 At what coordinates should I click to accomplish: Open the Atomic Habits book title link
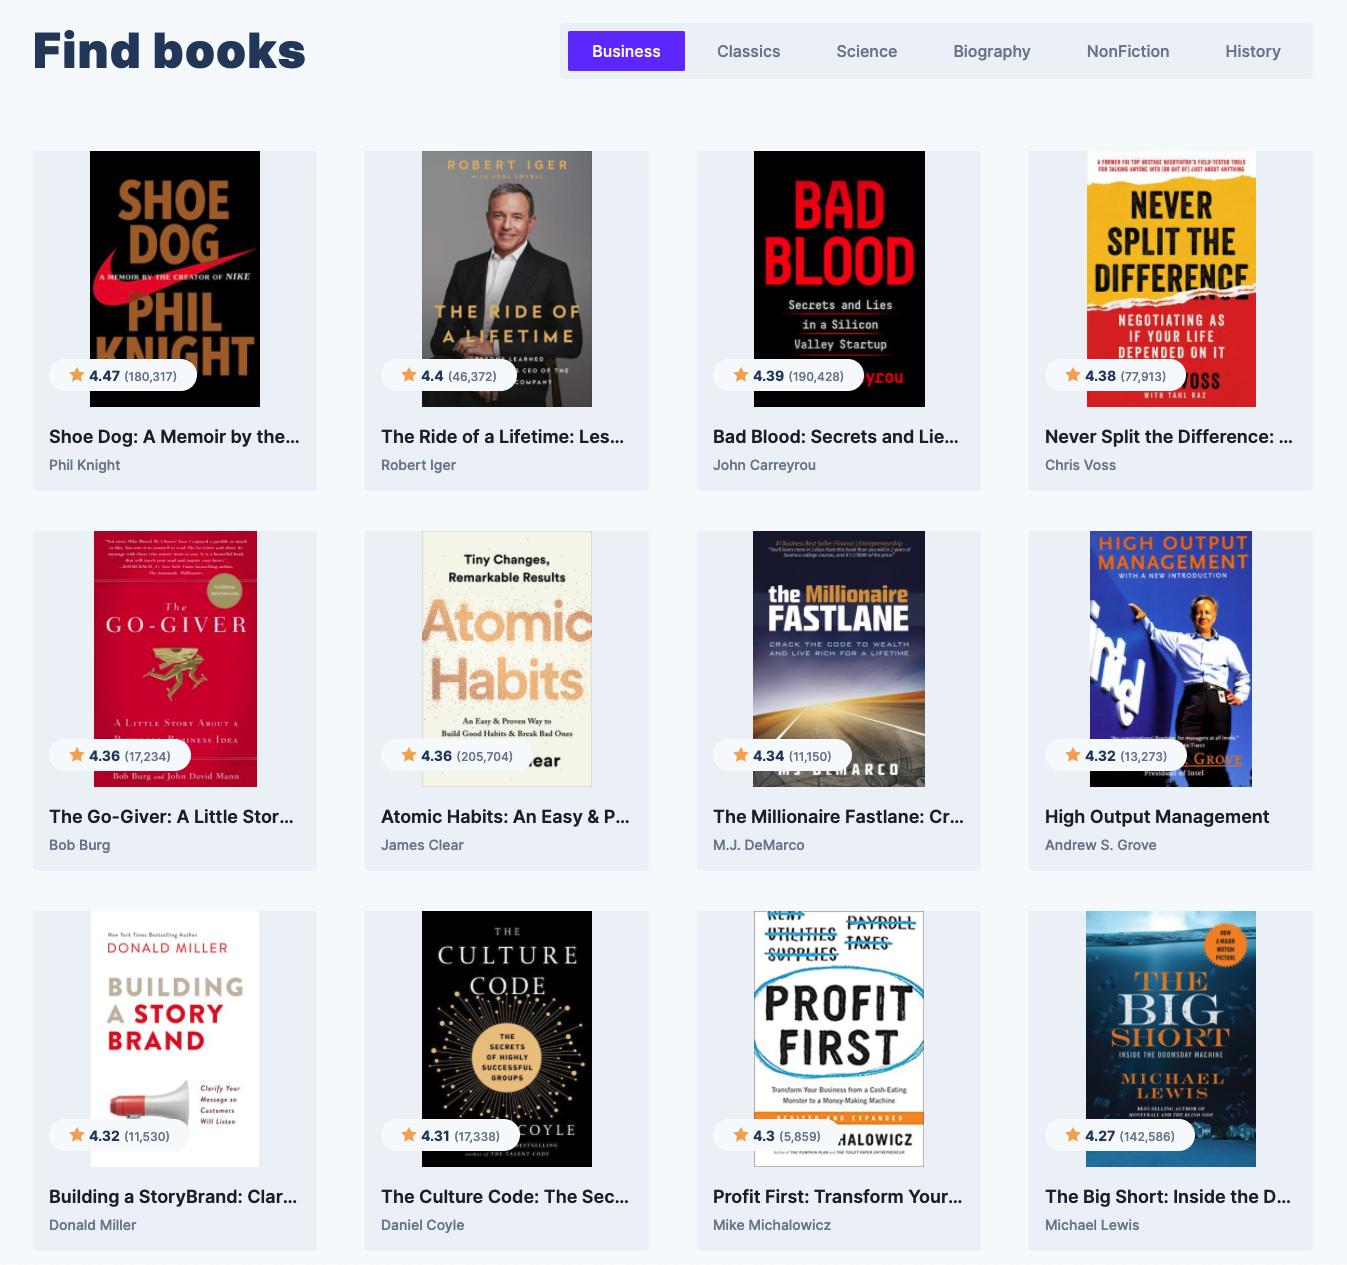coord(505,816)
